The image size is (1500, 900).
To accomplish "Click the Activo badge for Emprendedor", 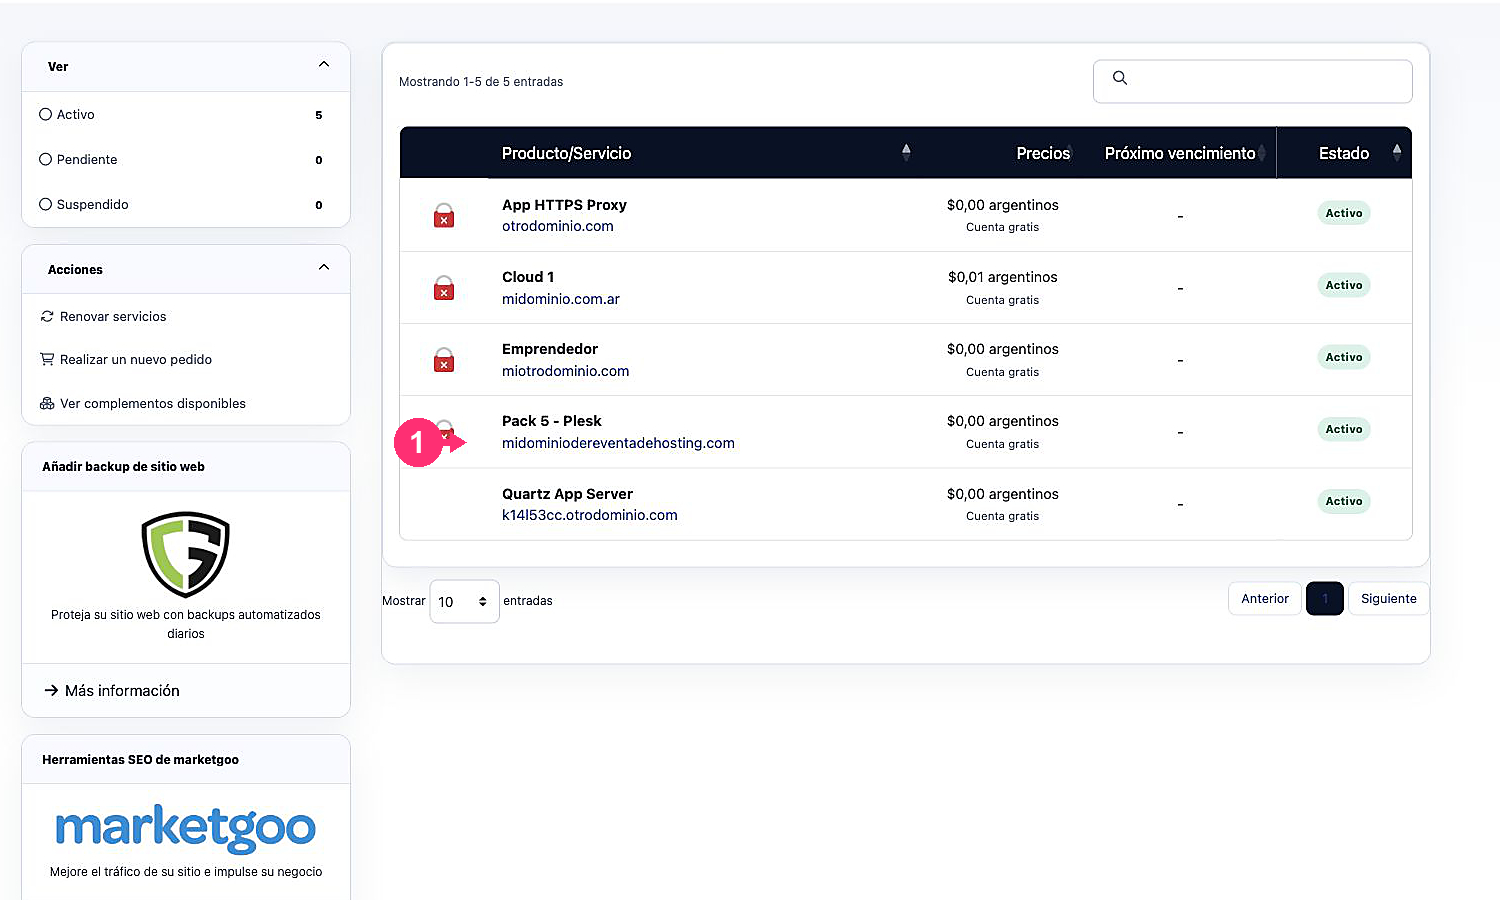I will tap(1344, 357).
